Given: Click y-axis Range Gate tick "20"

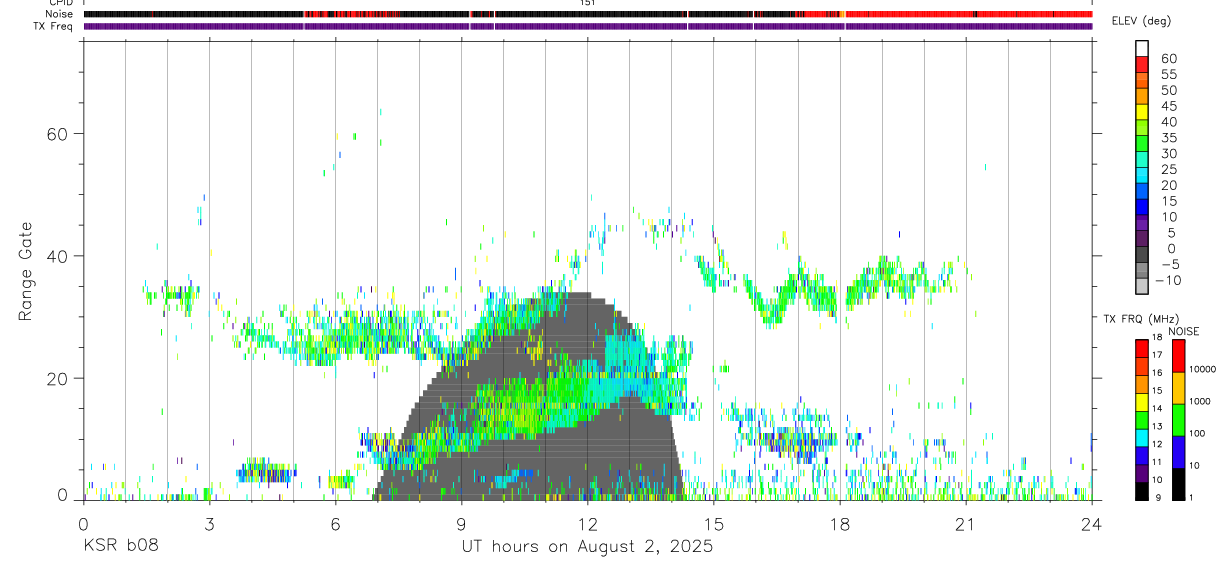Looking at the screenshot, I should coord(59,378).
